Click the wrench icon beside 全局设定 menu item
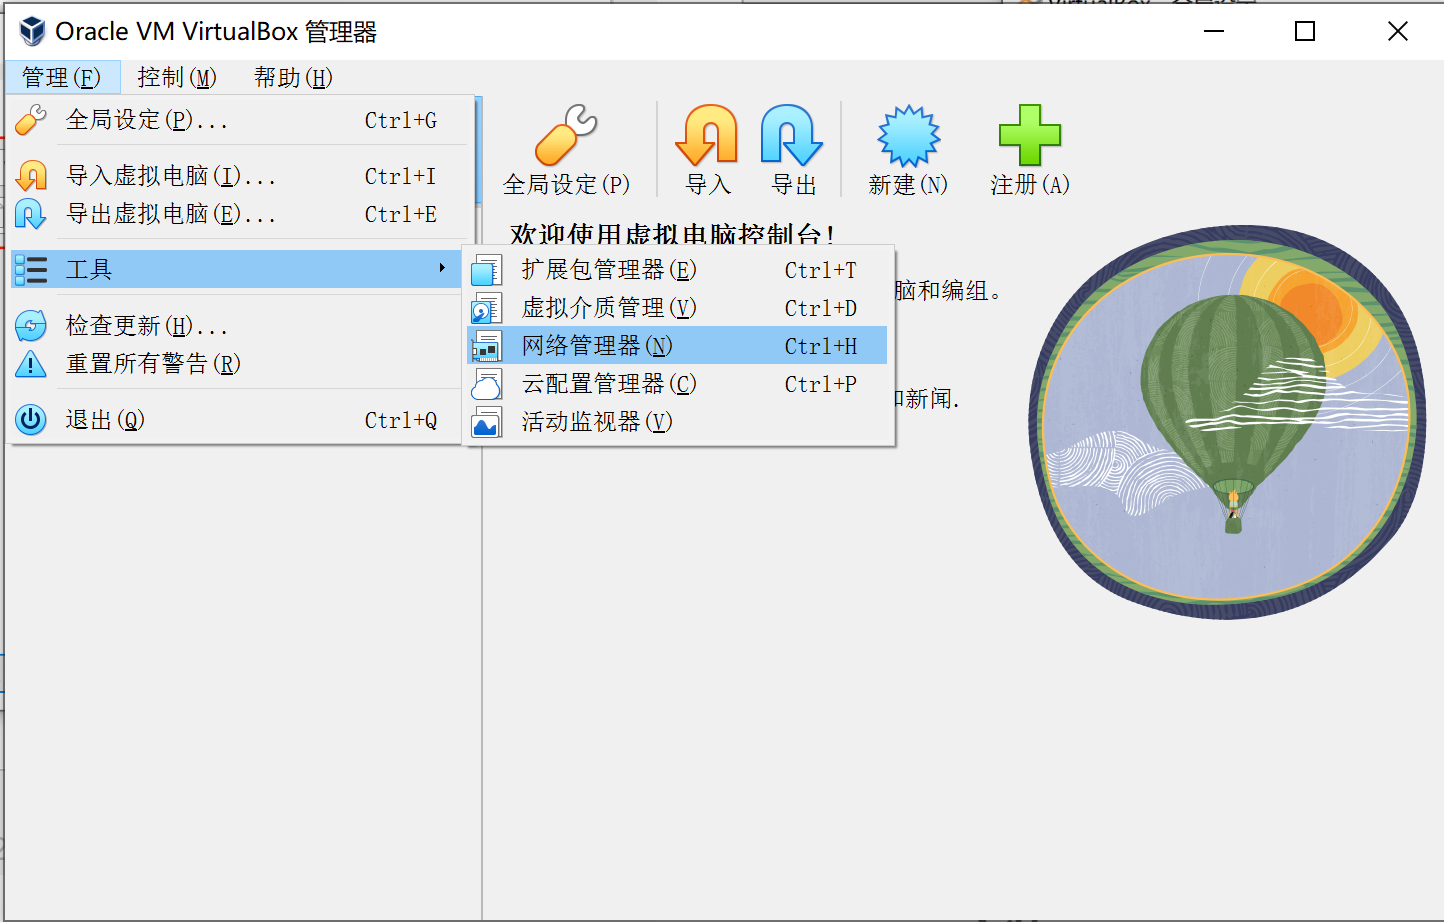Screen dimensions: 1444x922 coord(31,120)
